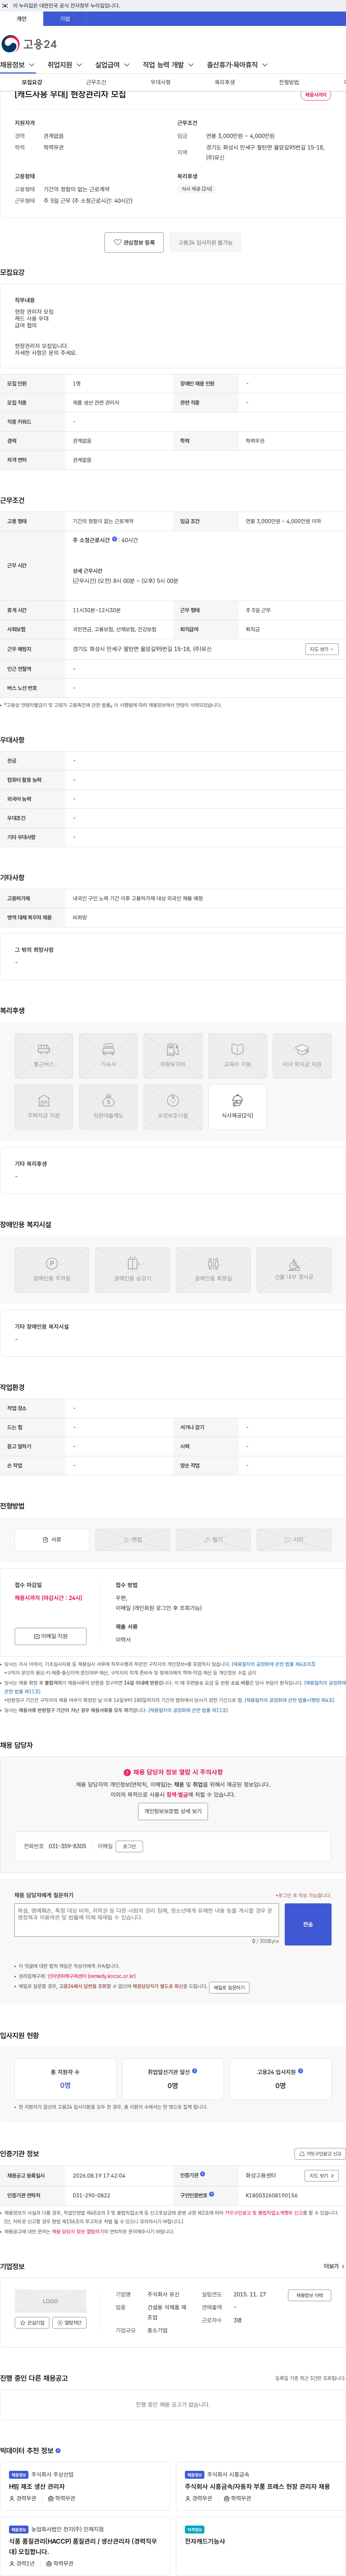
Task: Open the 식품 품질관리(HACCP) posting
Action: [x=83, y=2546]
